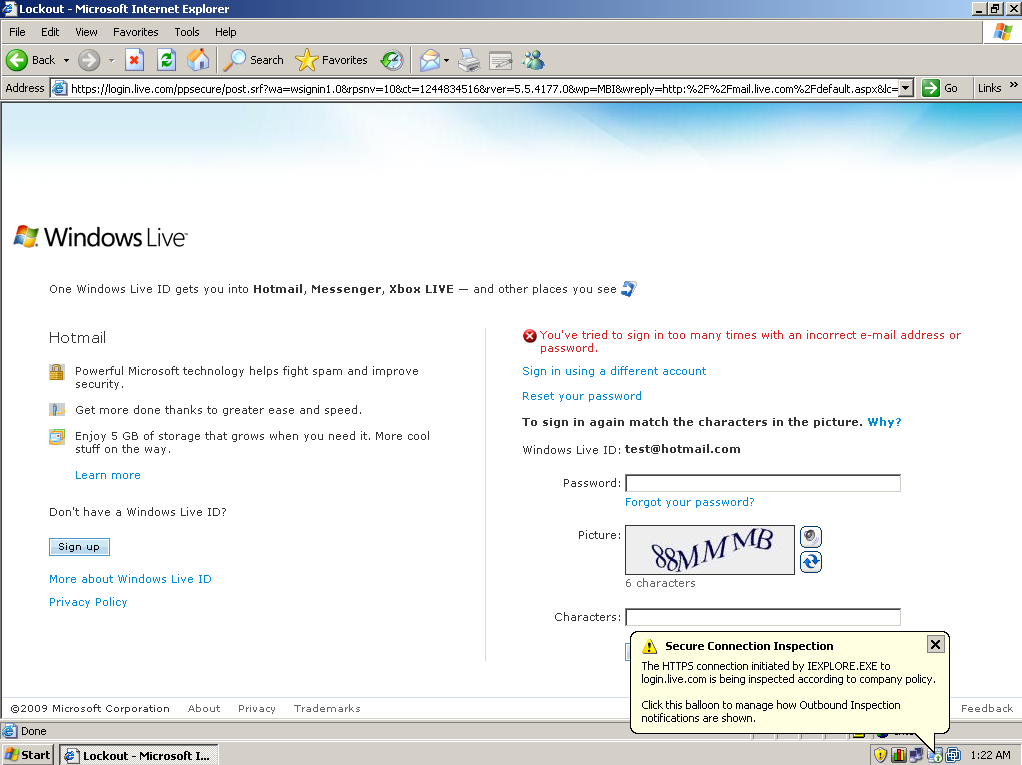Click the Go button next to the address bar
Screen dimensions: 1022x765
[940, 89]
